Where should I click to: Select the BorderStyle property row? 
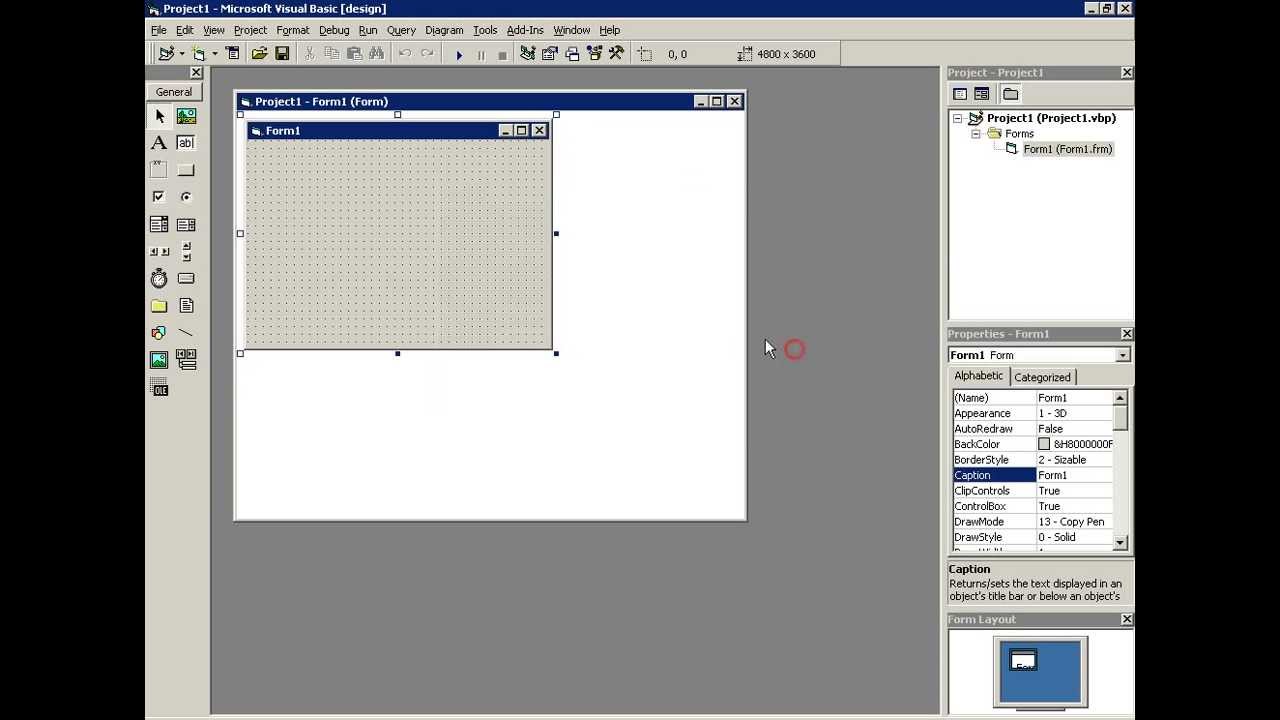1033,460
